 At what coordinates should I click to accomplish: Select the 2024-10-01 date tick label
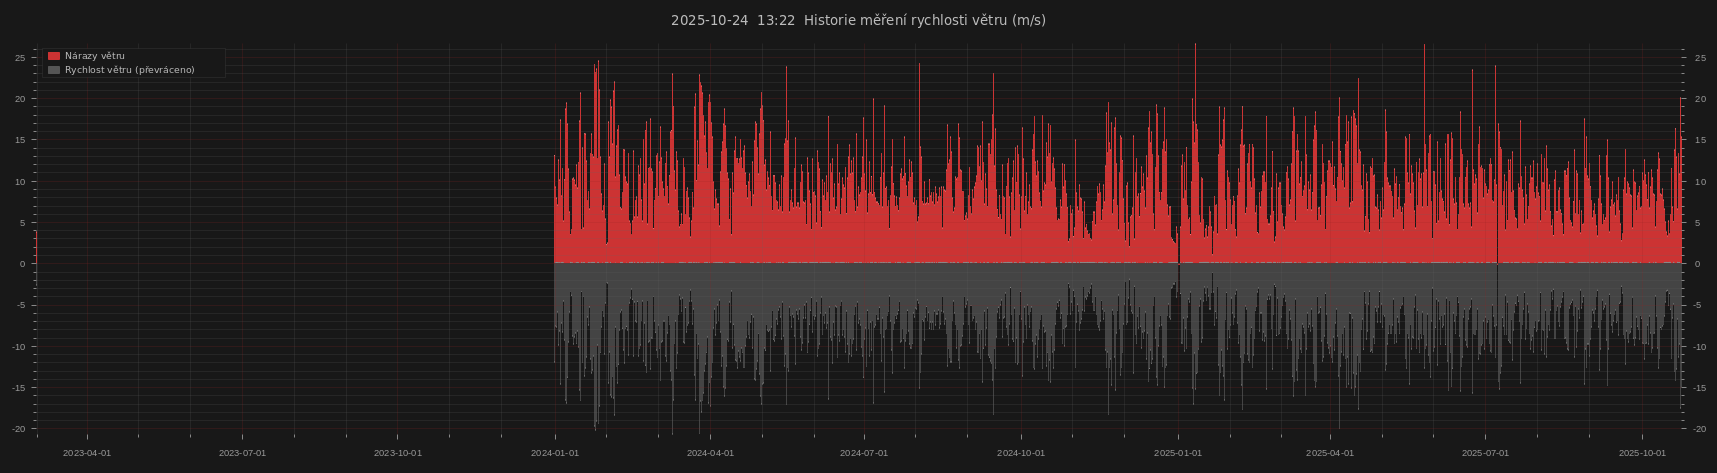(x=1021, y=453)
